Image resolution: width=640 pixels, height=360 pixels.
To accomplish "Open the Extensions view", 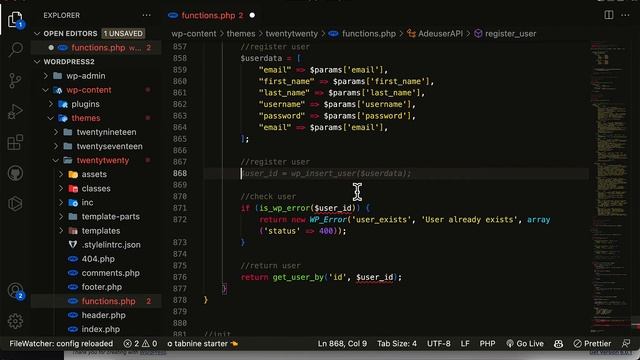I will pos(15,142).
